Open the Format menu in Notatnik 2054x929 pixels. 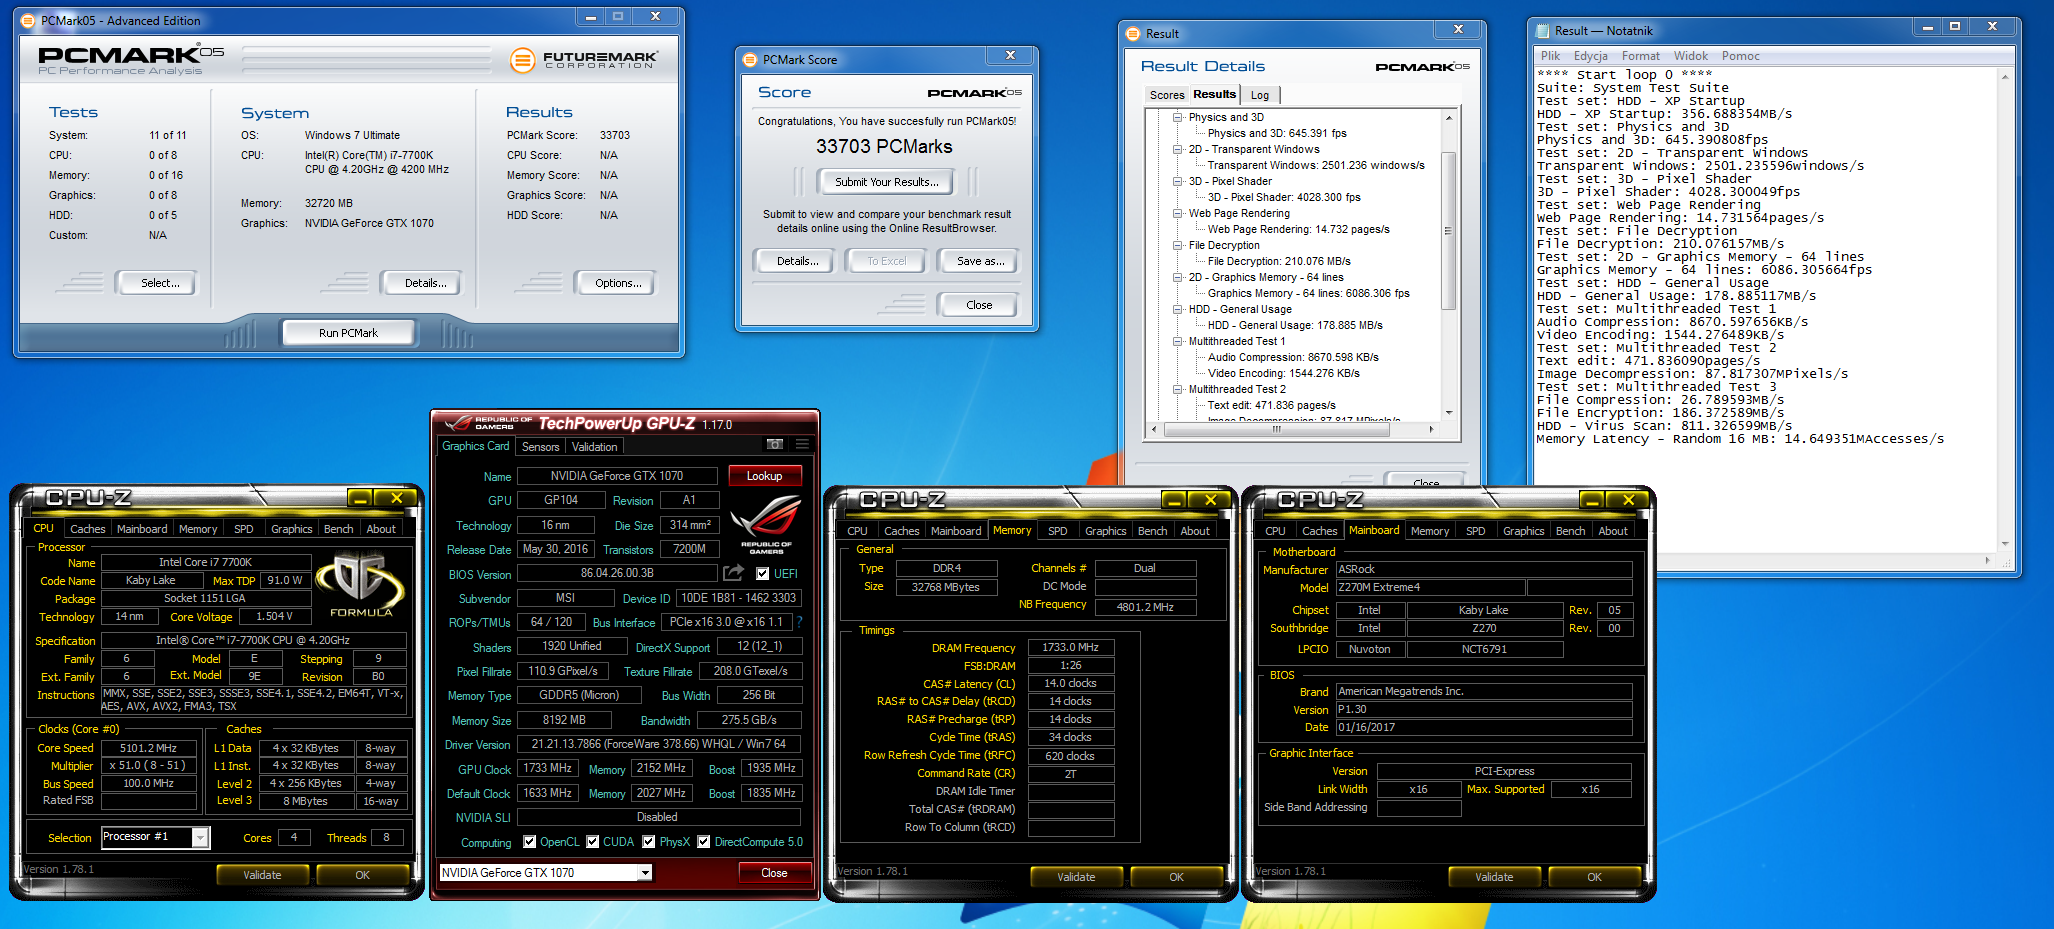1640,56
